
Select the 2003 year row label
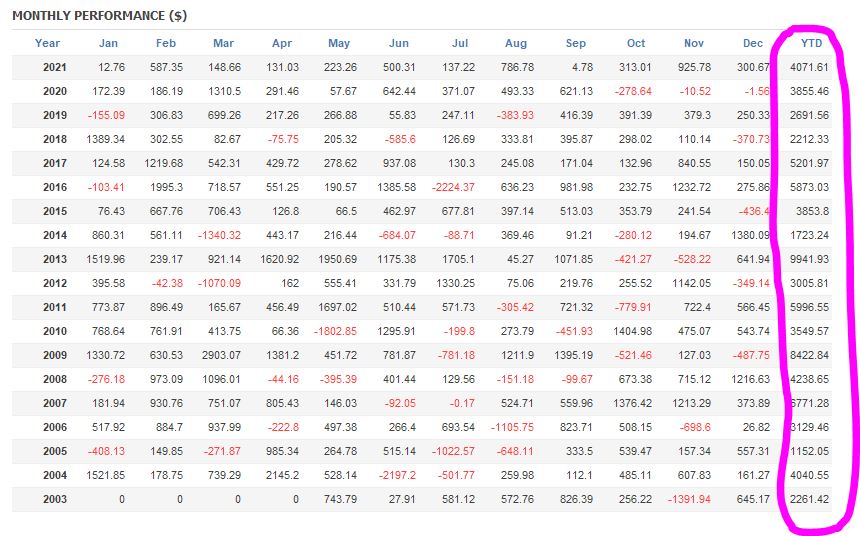coord(55,499)
